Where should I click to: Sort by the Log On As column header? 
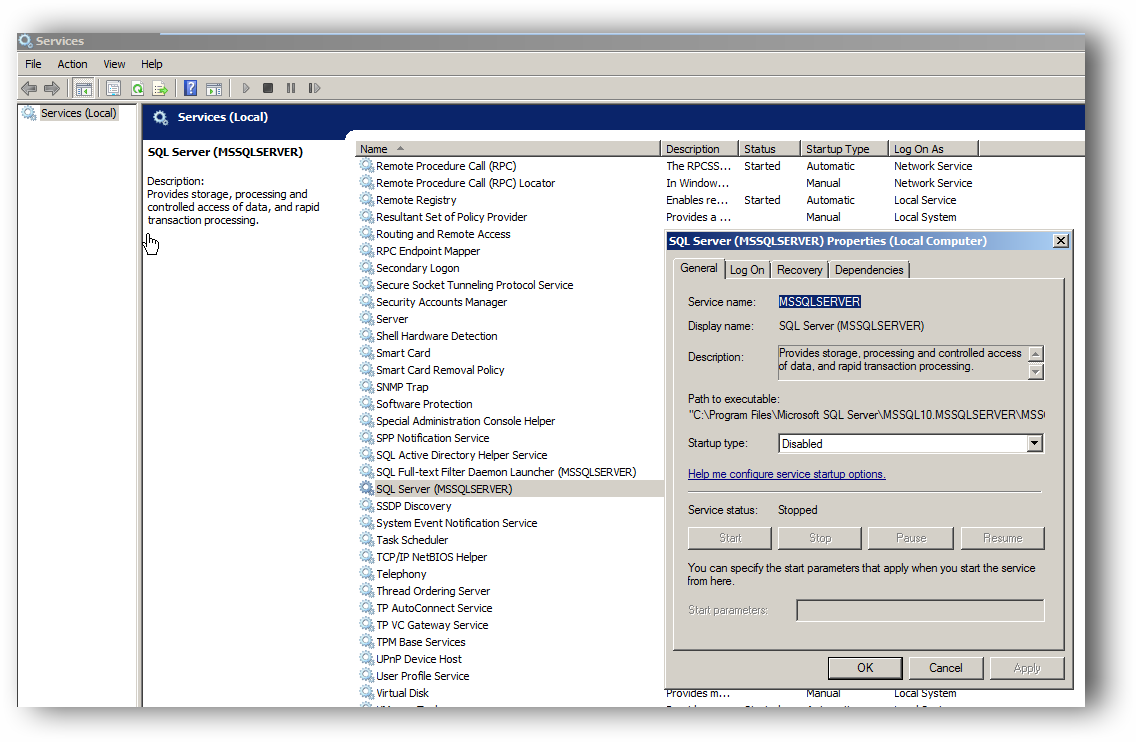point(934,149)
